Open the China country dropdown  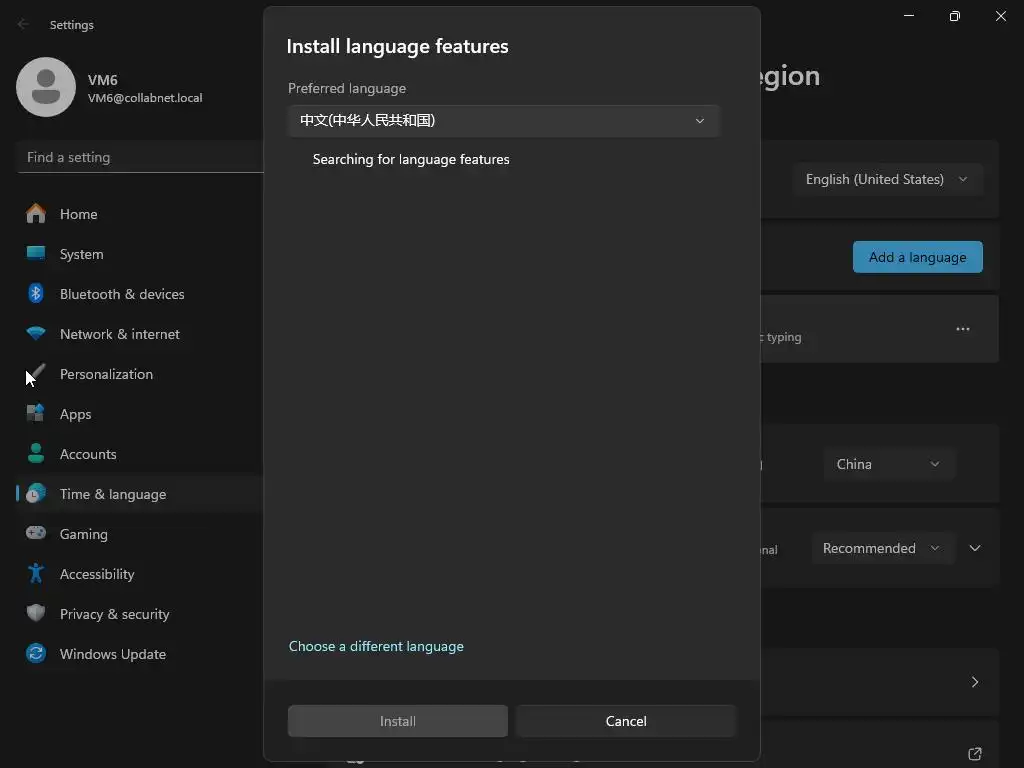click(888, 464)
